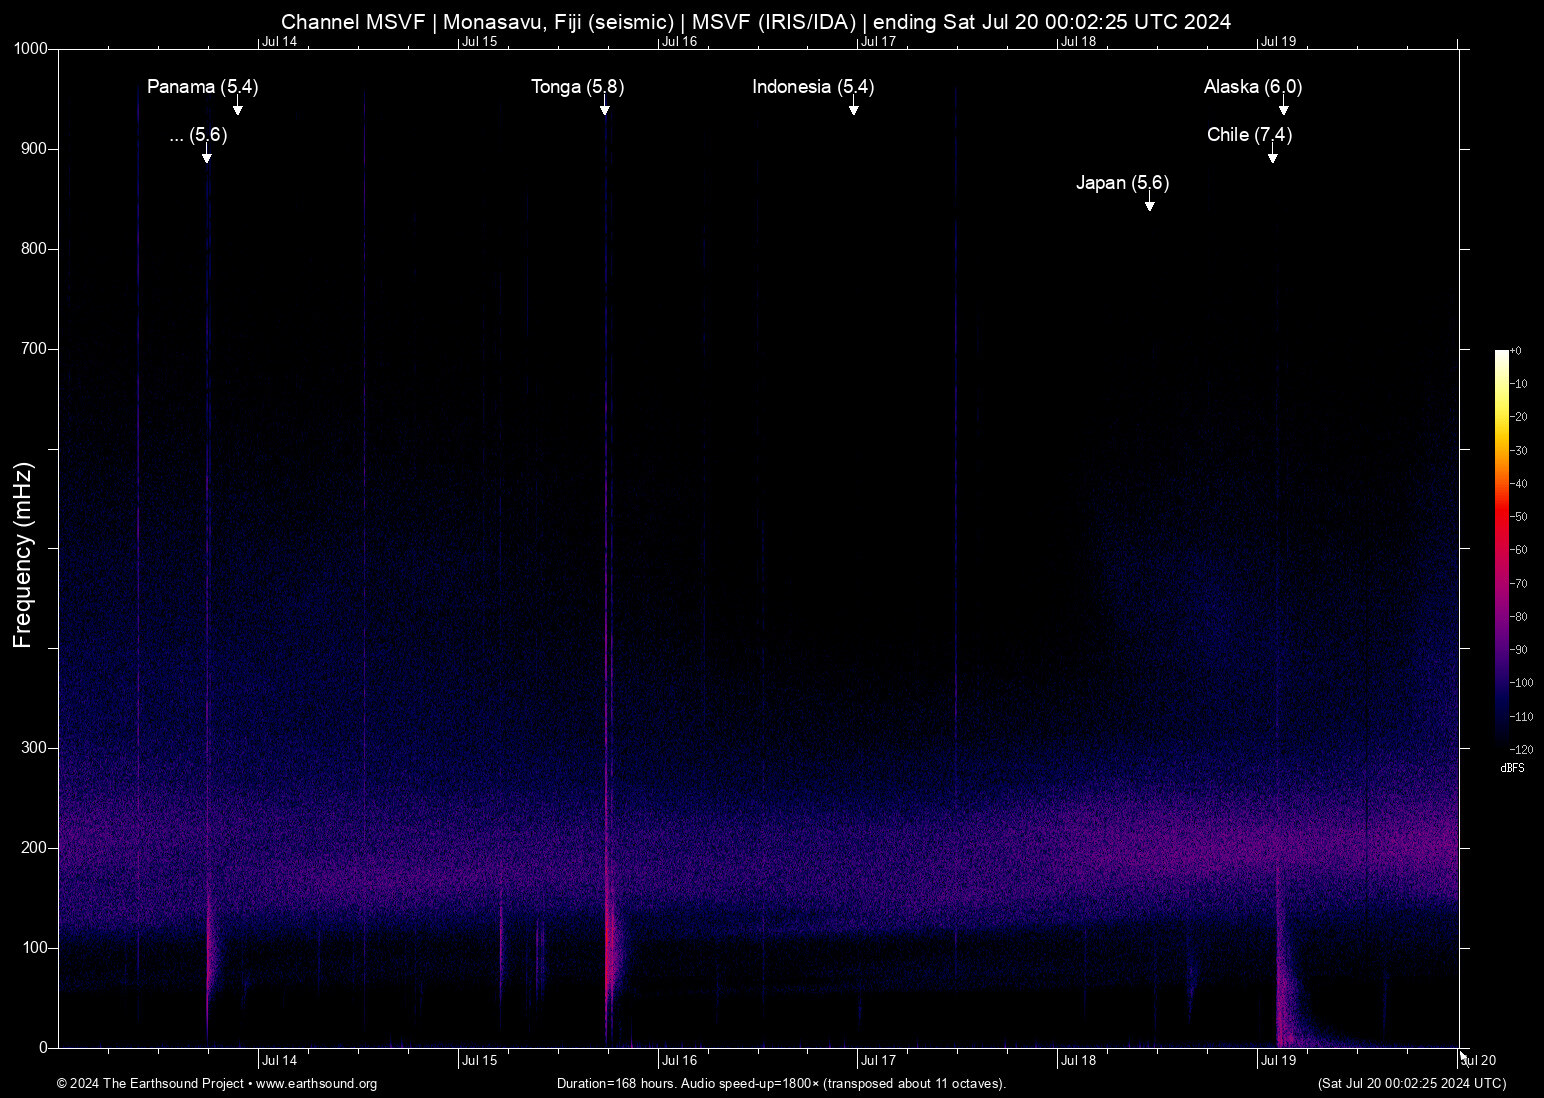Click the Japan (5.6) event label

tap(1123, 183)
